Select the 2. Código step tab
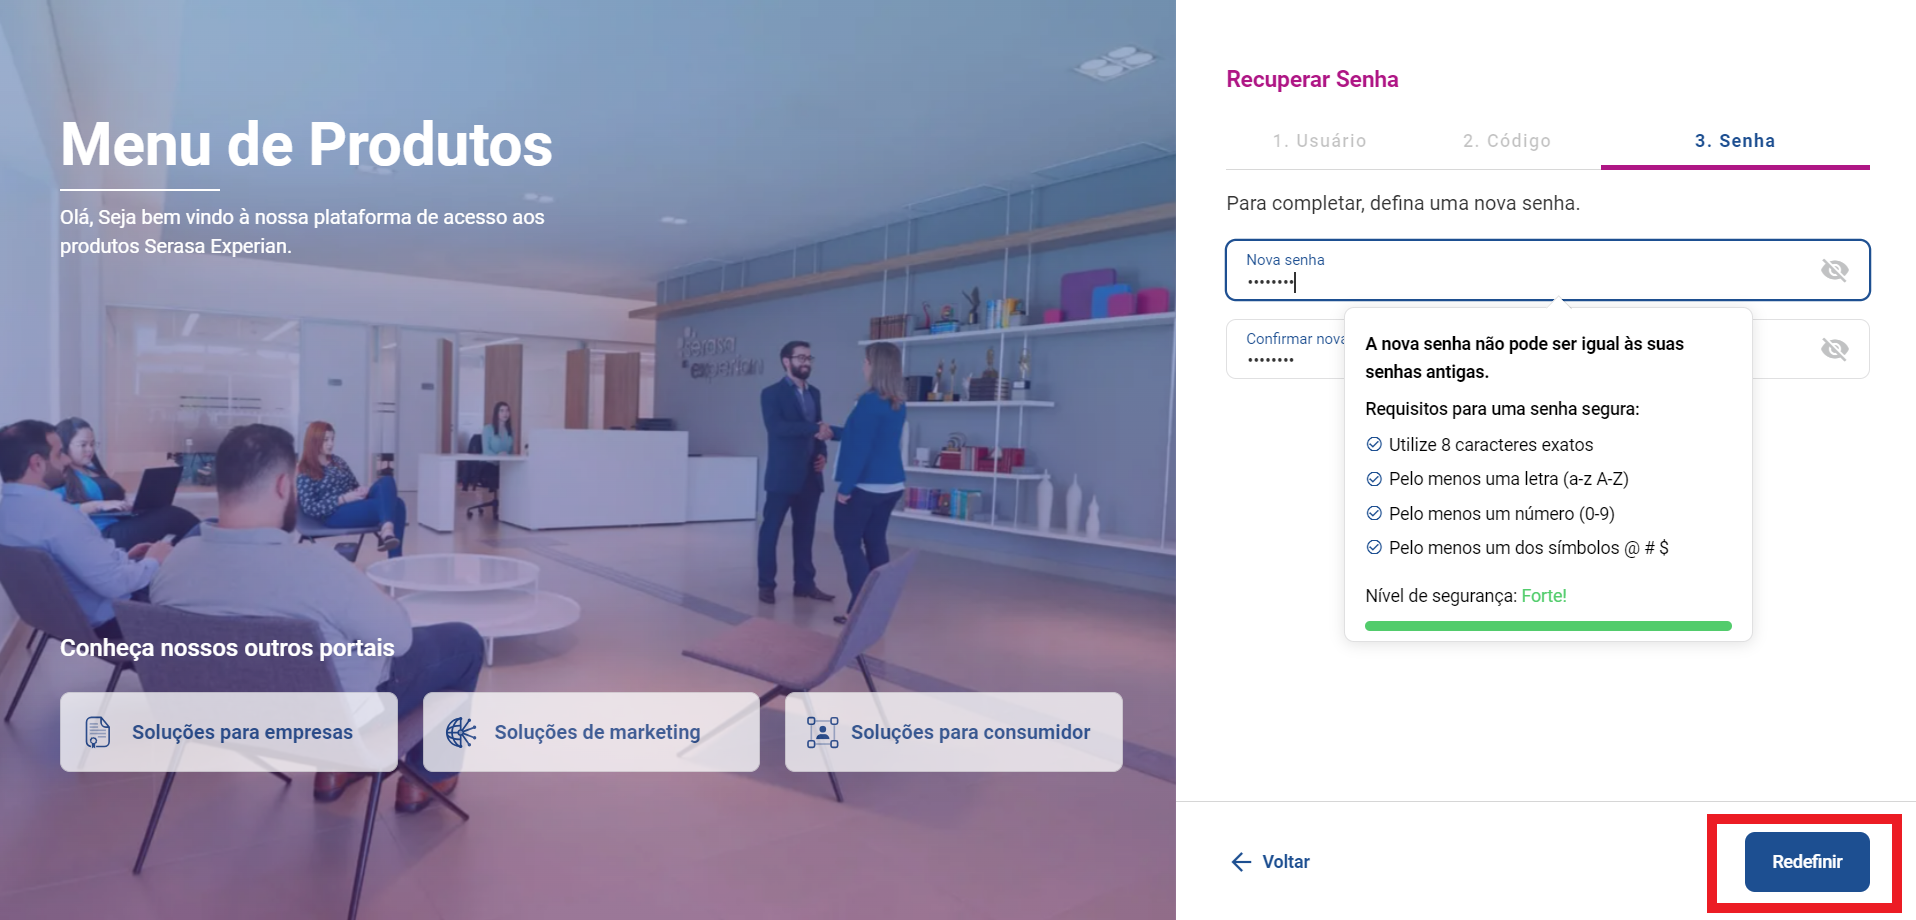The width and height of the screenshot is (1916, 920). (x=1506, y=141)
